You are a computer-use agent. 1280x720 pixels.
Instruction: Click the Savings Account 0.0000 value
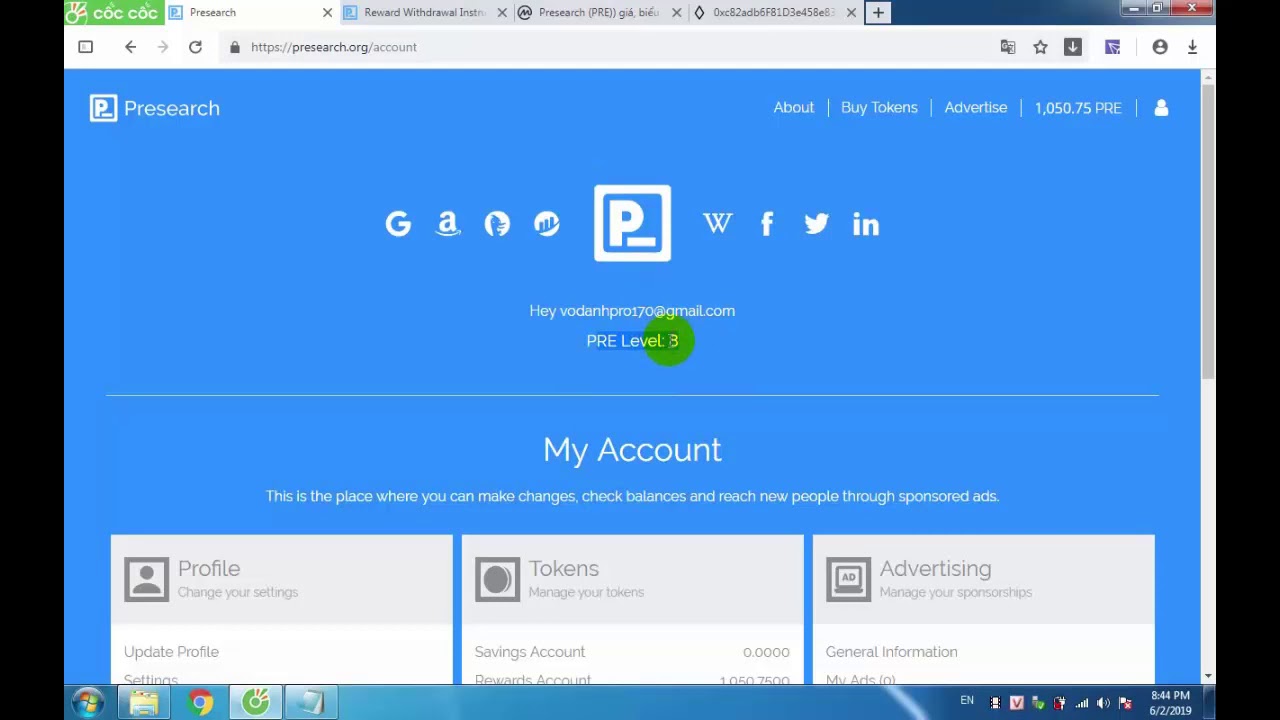[x=766, y=652]
